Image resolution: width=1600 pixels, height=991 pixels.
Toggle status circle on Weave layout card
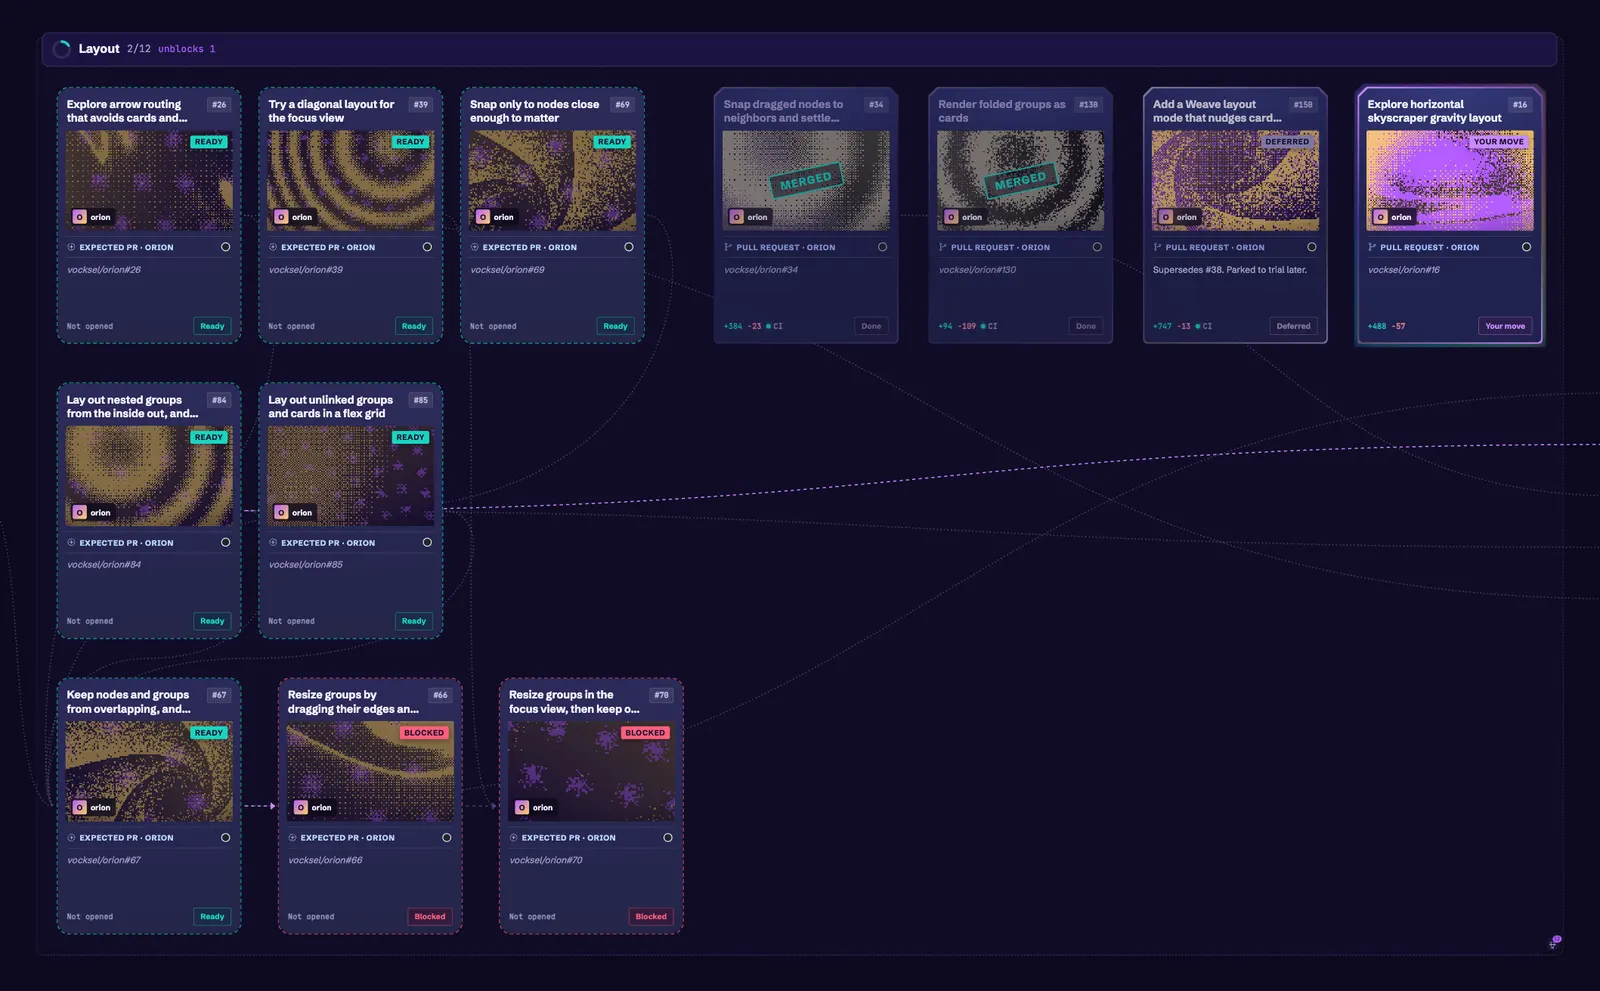pyautogui.click(x=1312, y=247)
